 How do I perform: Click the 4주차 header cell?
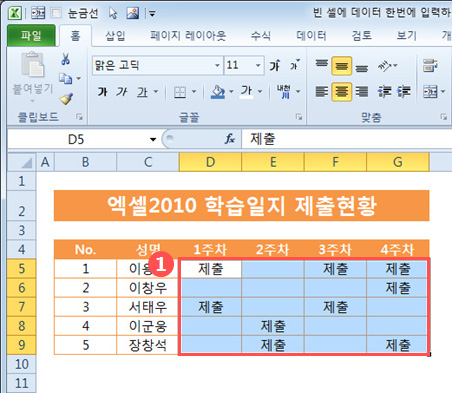tap(398, 249)
